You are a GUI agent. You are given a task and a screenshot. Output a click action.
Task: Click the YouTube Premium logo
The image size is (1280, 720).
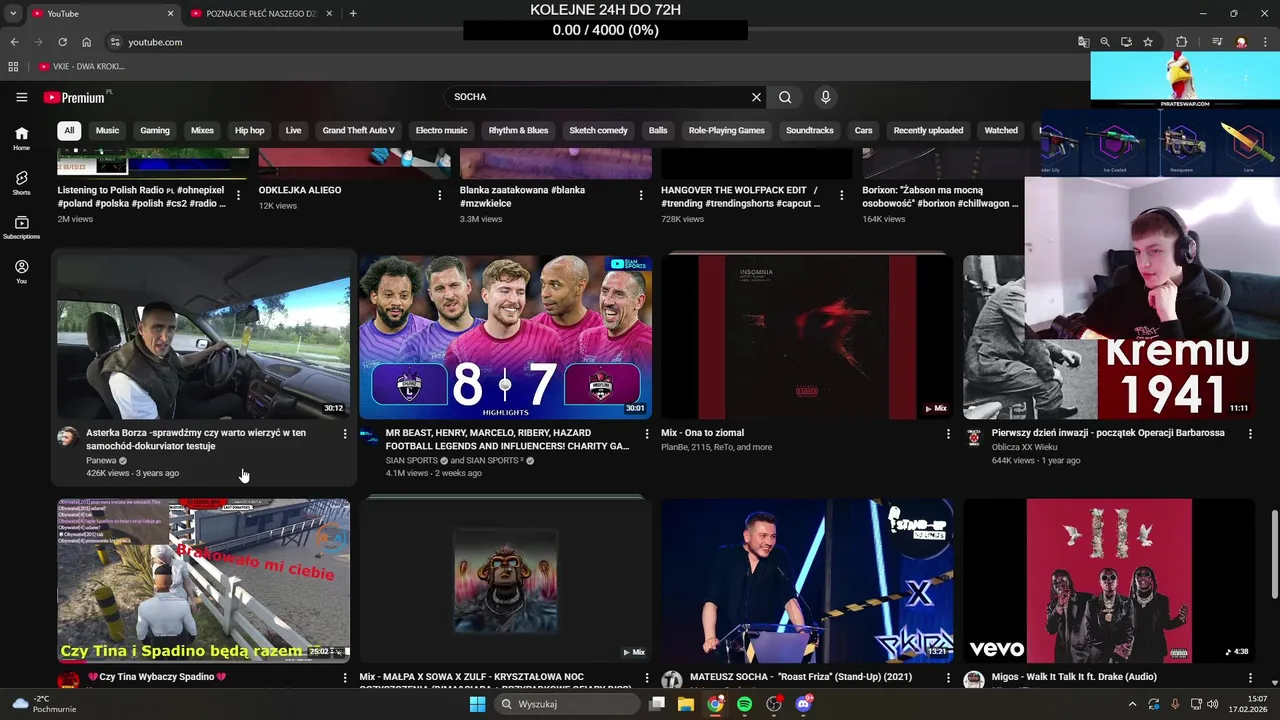(x=76, y=97)
